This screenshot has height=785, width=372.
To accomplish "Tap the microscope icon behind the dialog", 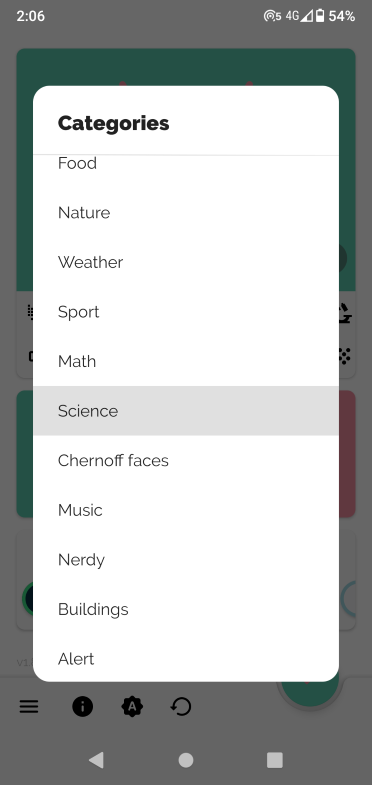I will [344, 313].
